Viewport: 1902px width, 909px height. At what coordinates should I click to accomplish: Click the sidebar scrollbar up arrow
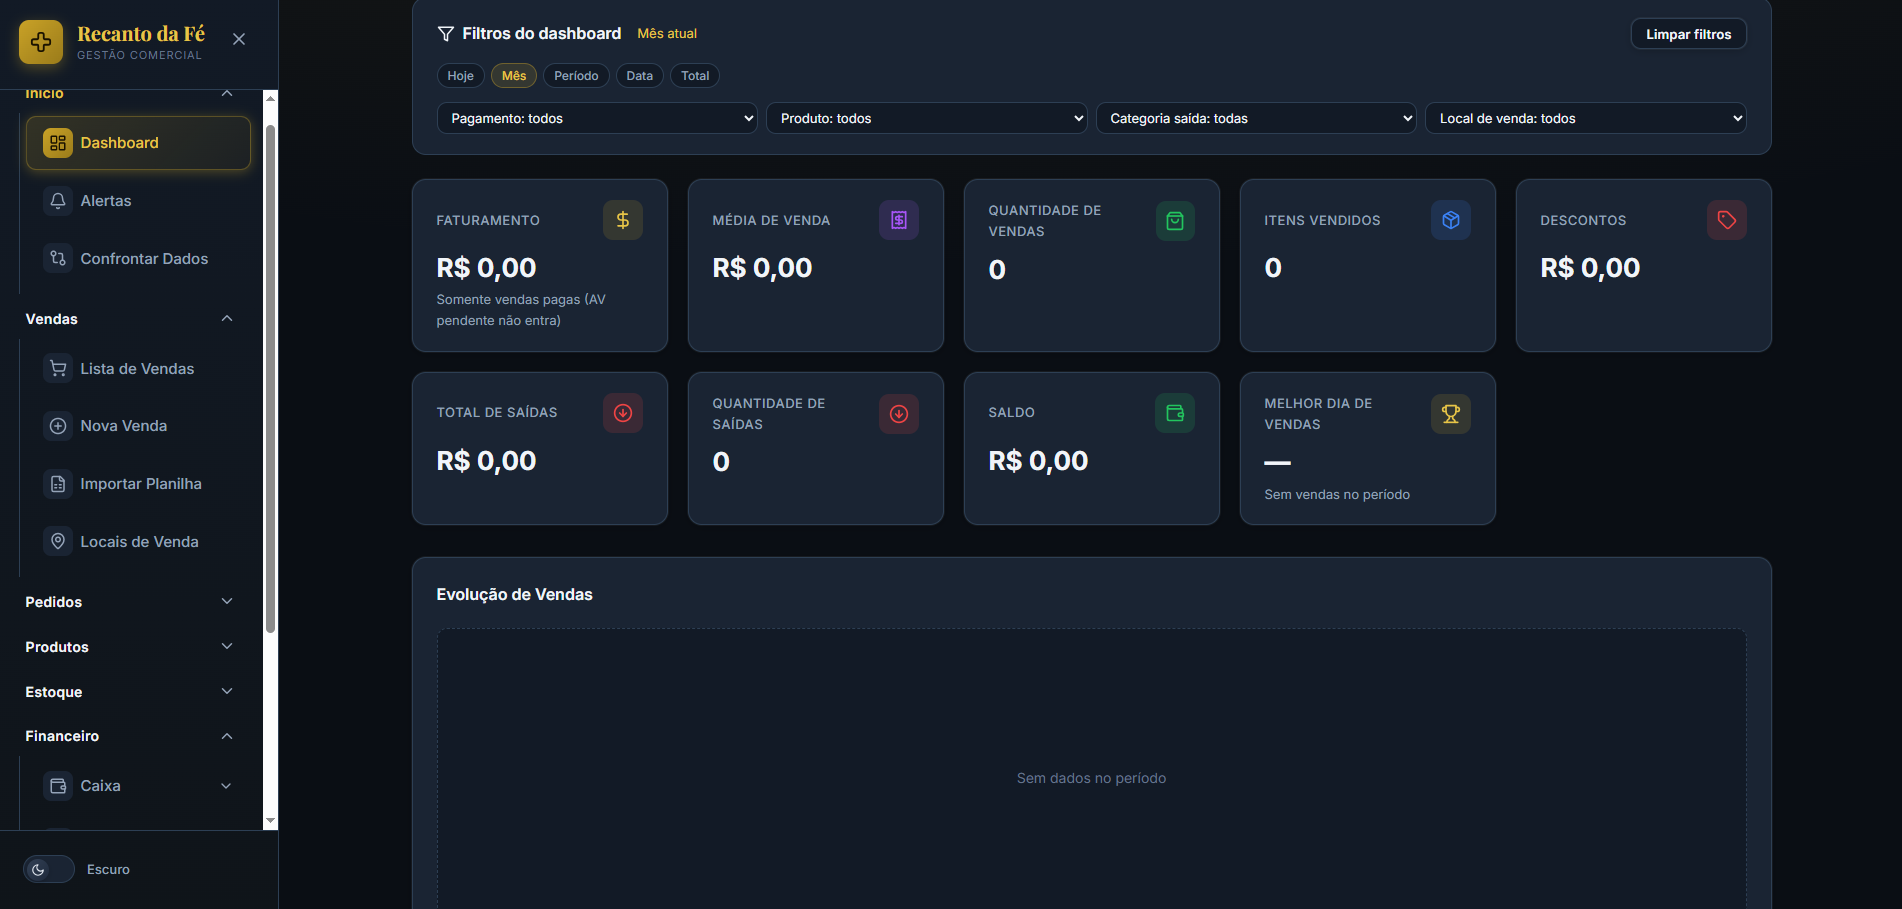270,98
